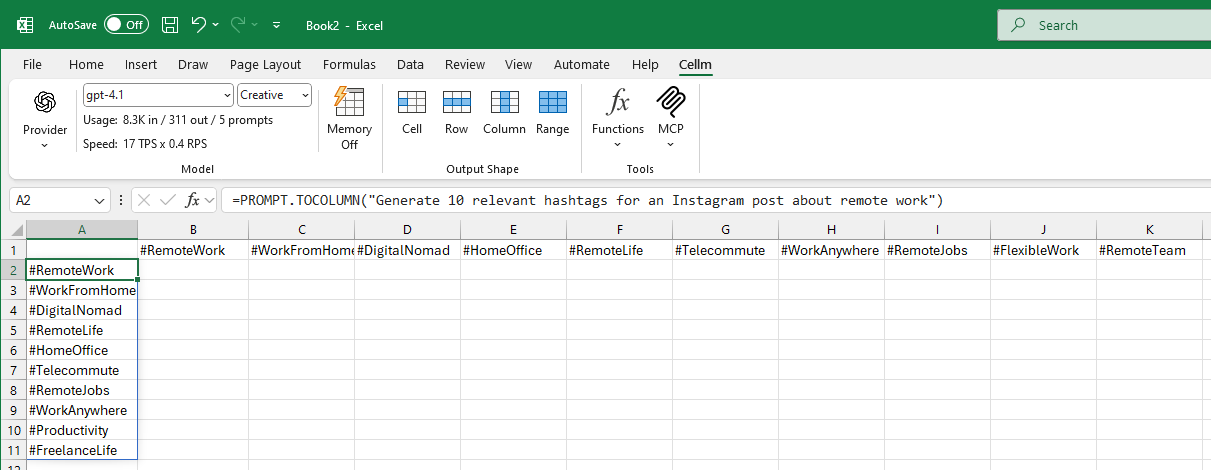Click the Save icon in title bar
This screenshot has width=1211, height=470.
[x=170, y=25]
